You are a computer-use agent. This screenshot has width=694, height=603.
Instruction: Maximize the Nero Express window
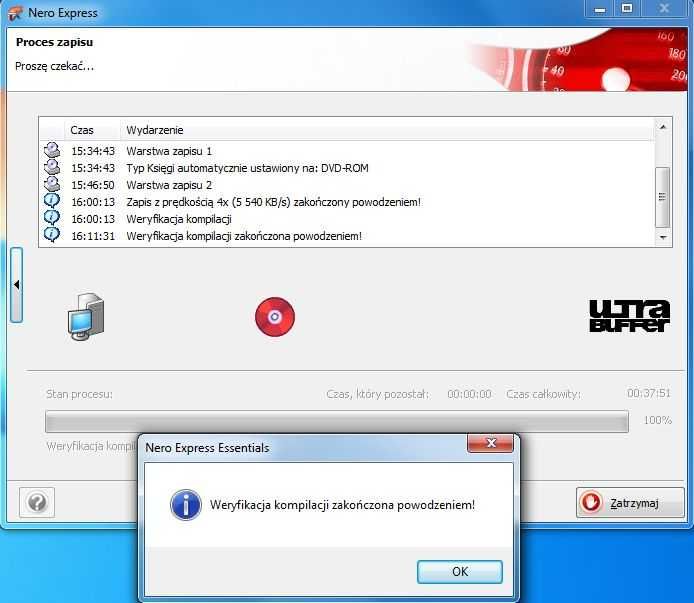[627, 8]
